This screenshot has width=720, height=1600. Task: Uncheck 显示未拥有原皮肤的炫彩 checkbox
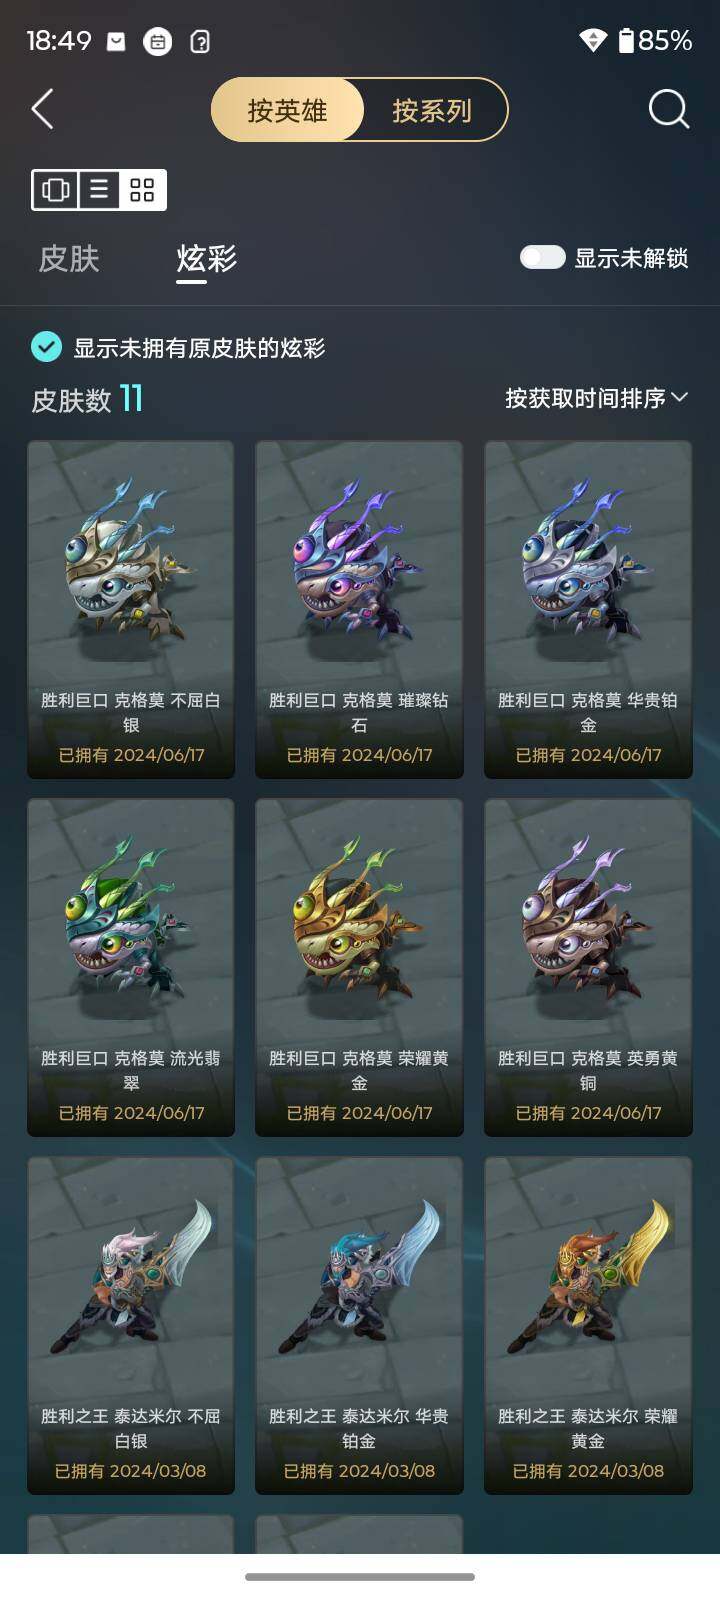[x=46, y=347]
